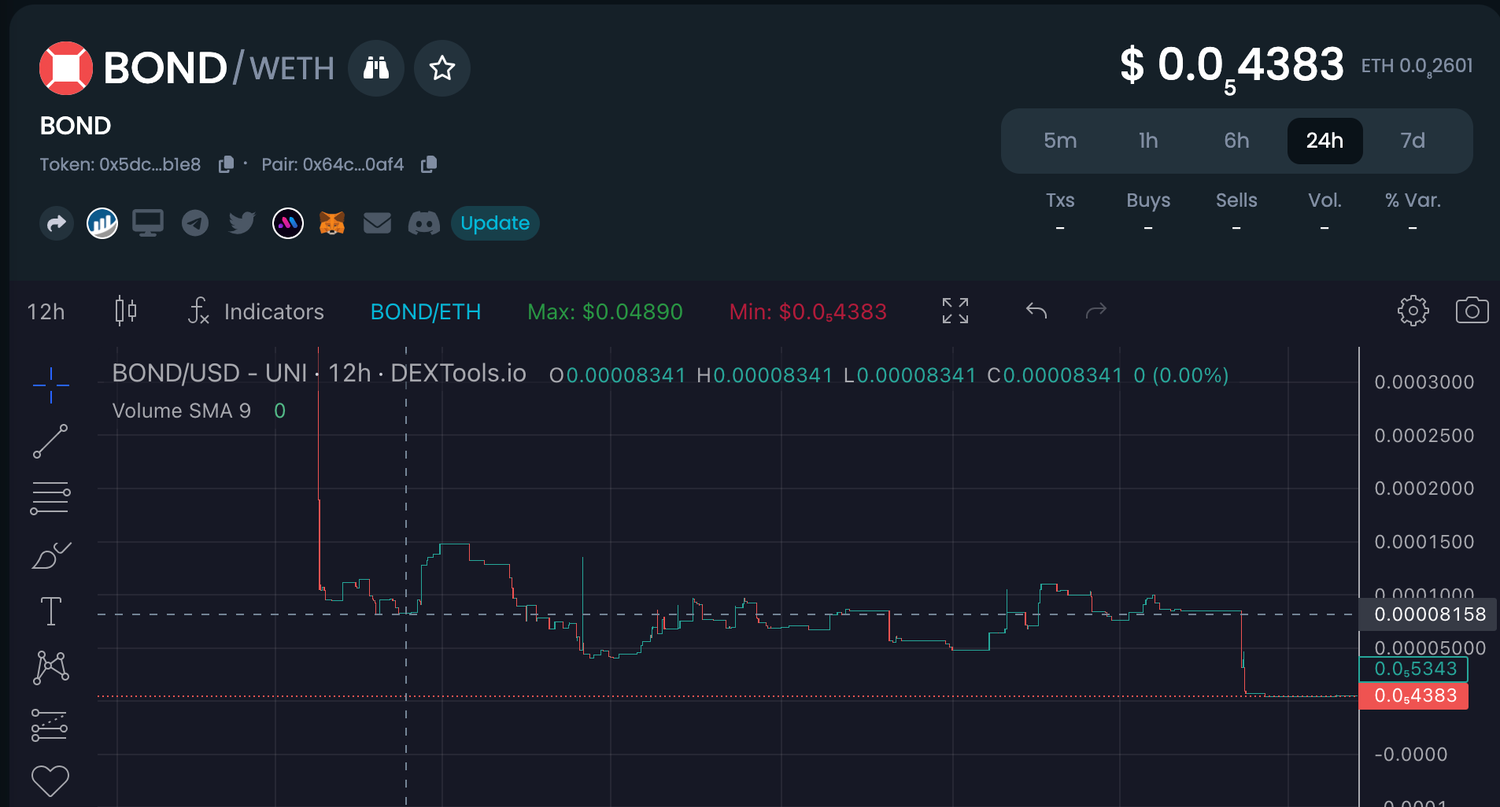Click the 0.00008158 price axis label
This screenshot has height=807, width=1500.
(x=1429, y=614)
